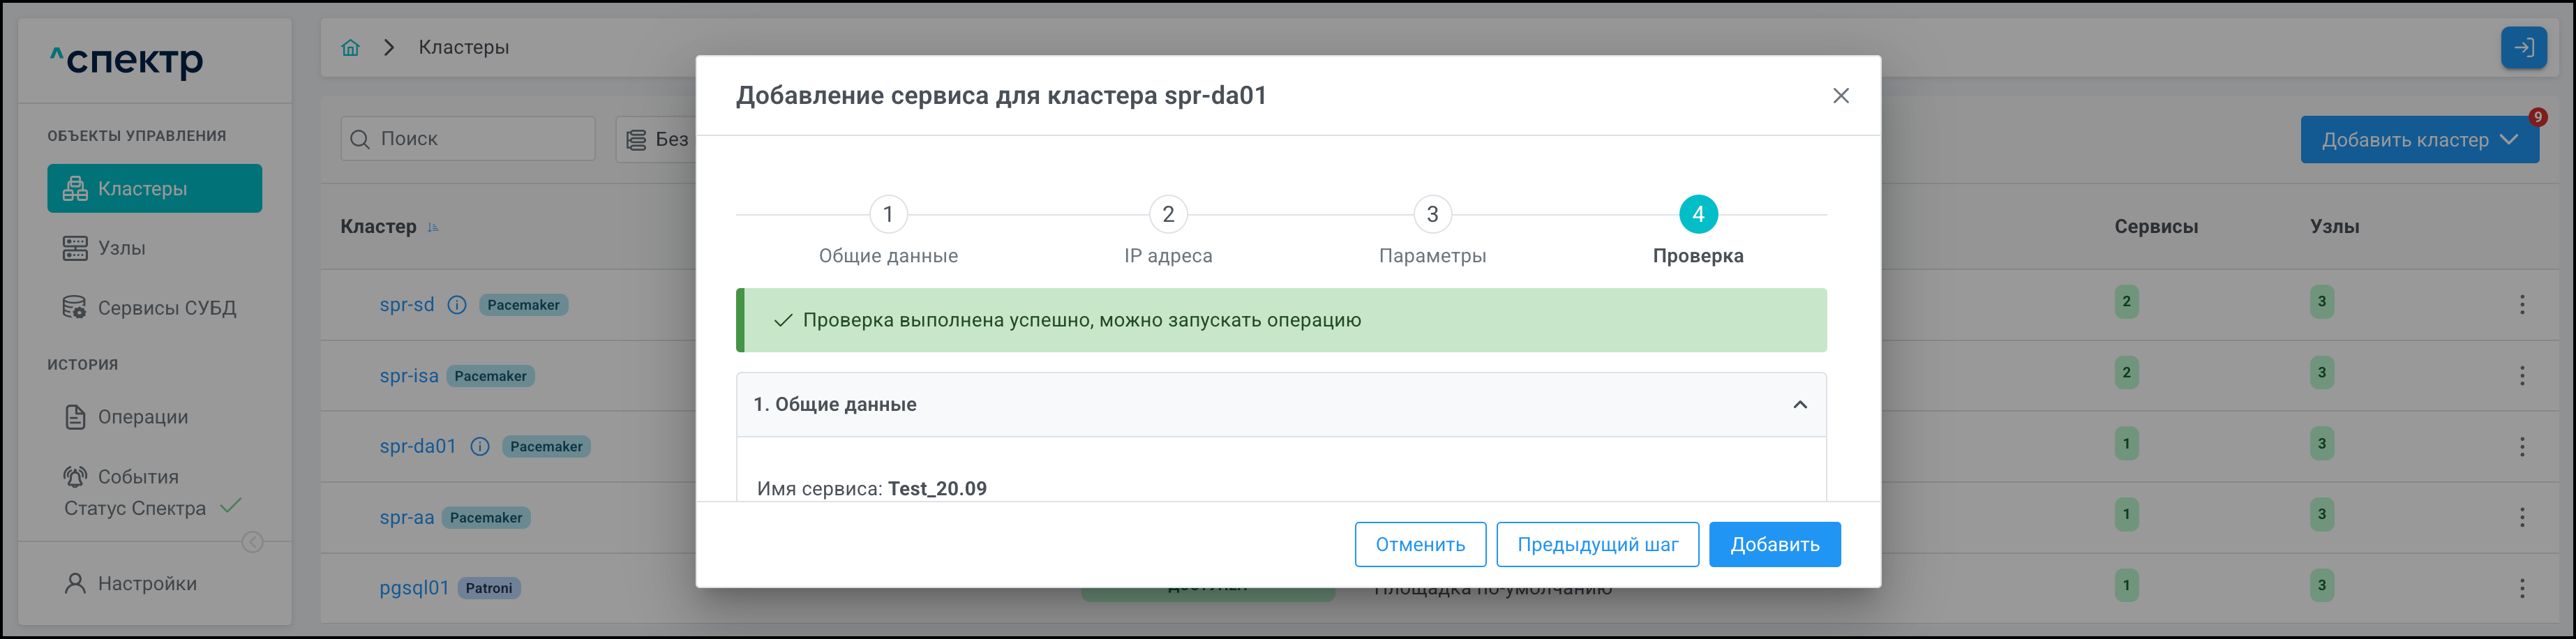Click the home icon in the breadcrumb
The height and width of the screenshot is (639, 2576).
(x=350, y=48)
